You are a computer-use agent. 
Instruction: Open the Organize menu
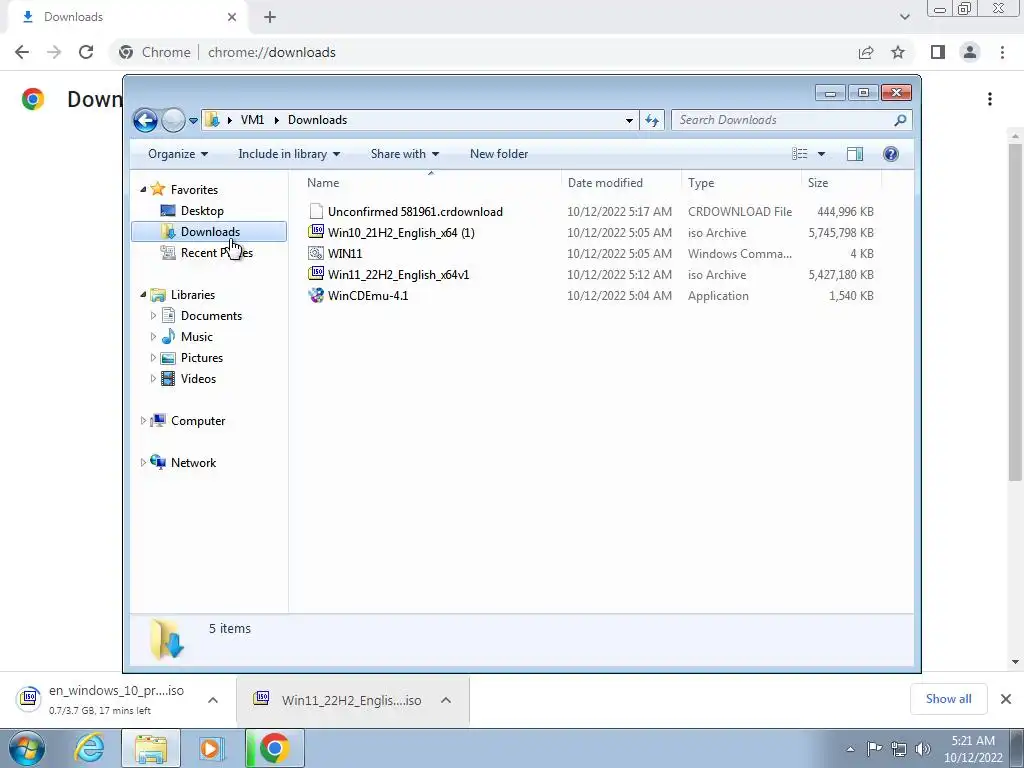click(178, 154)
